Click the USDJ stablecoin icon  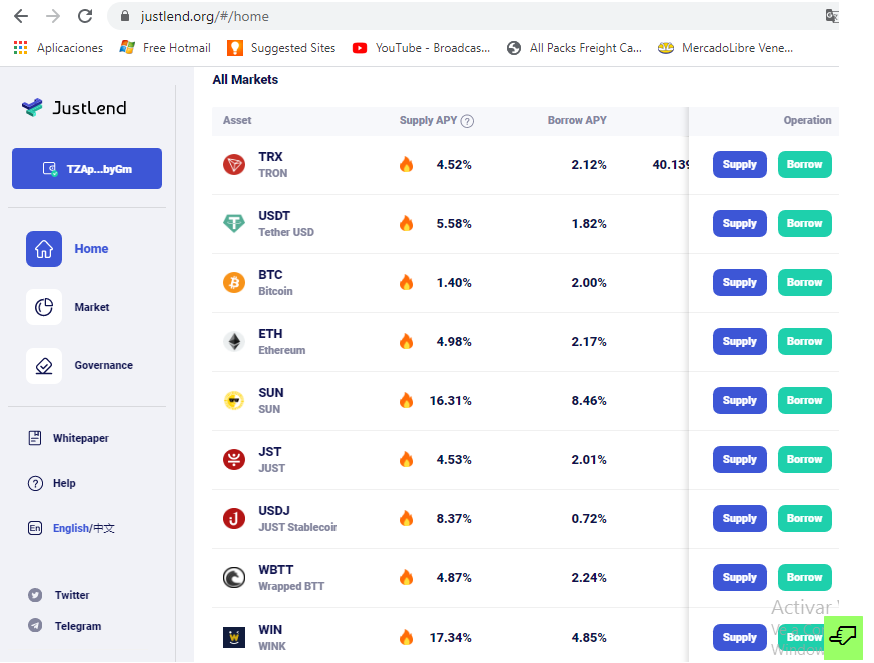tap(234, 519)
